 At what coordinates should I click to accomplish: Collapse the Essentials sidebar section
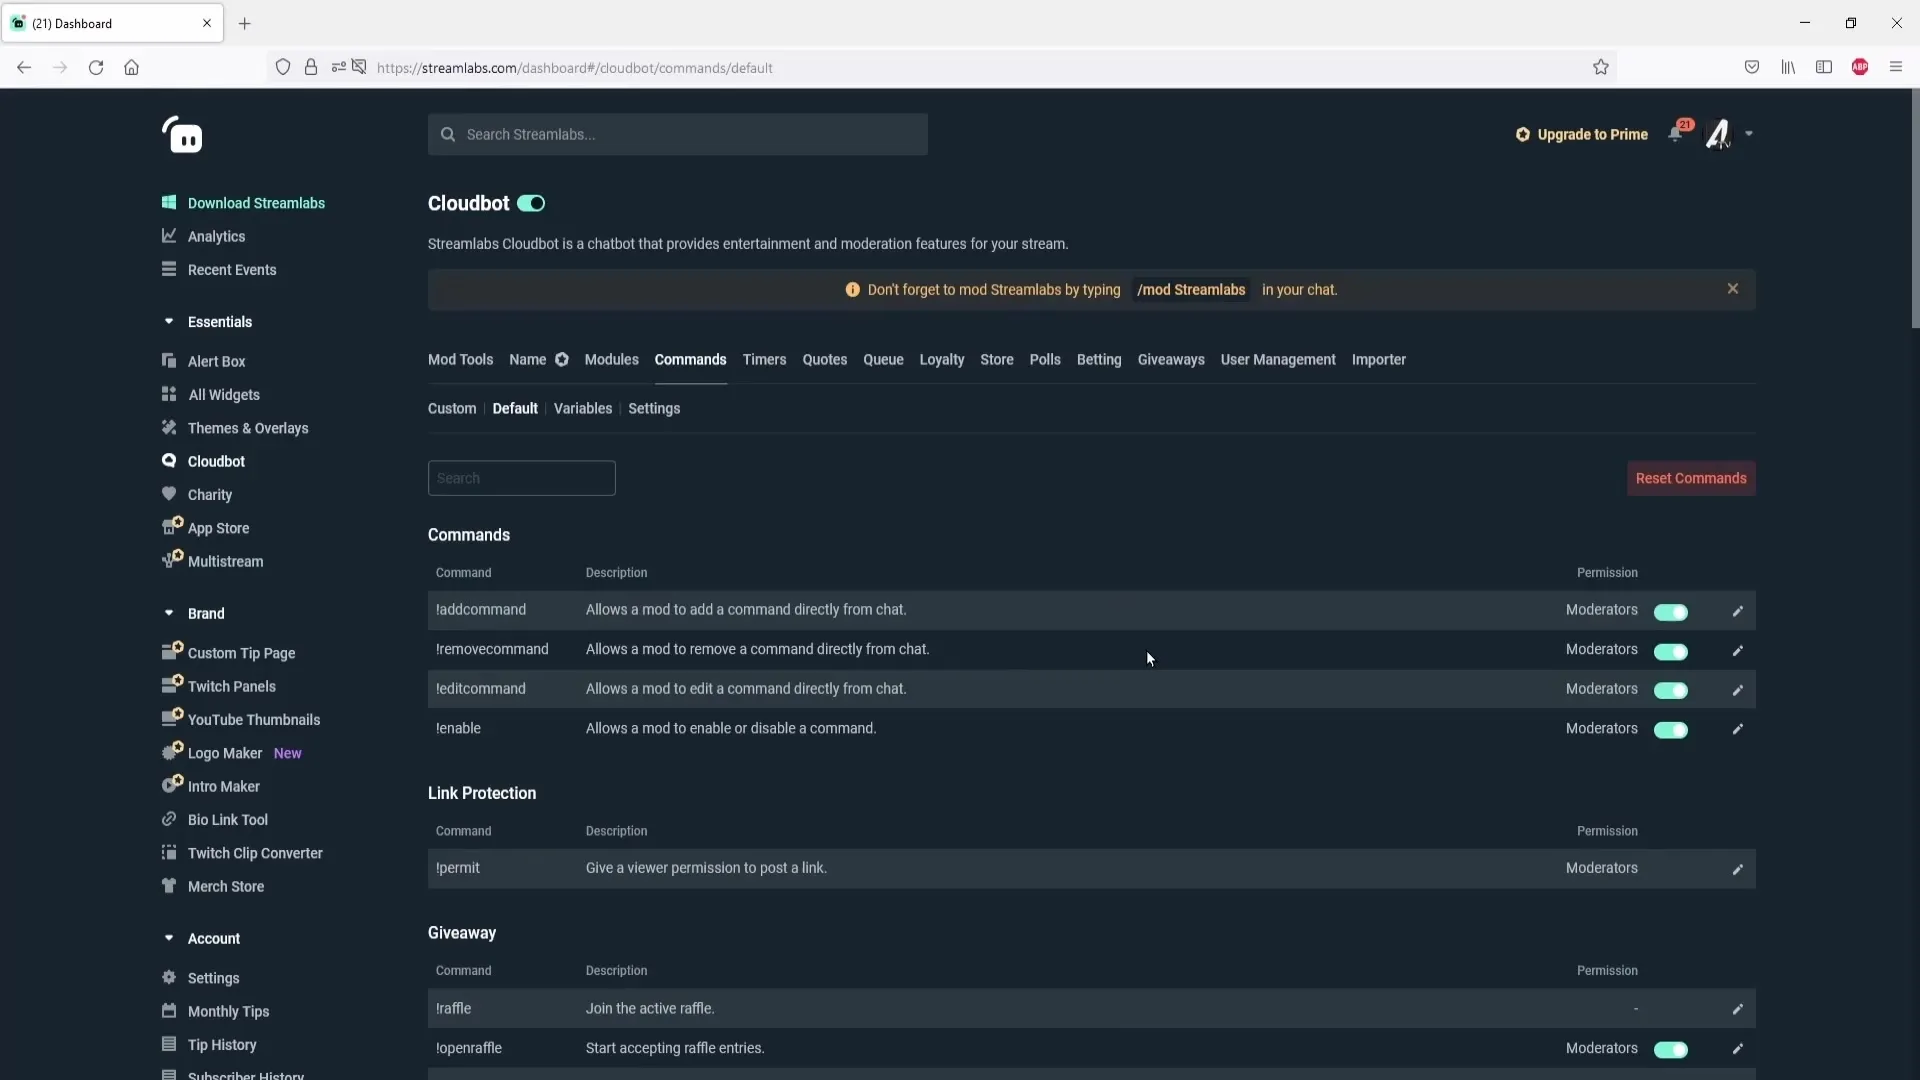point(169,321)
